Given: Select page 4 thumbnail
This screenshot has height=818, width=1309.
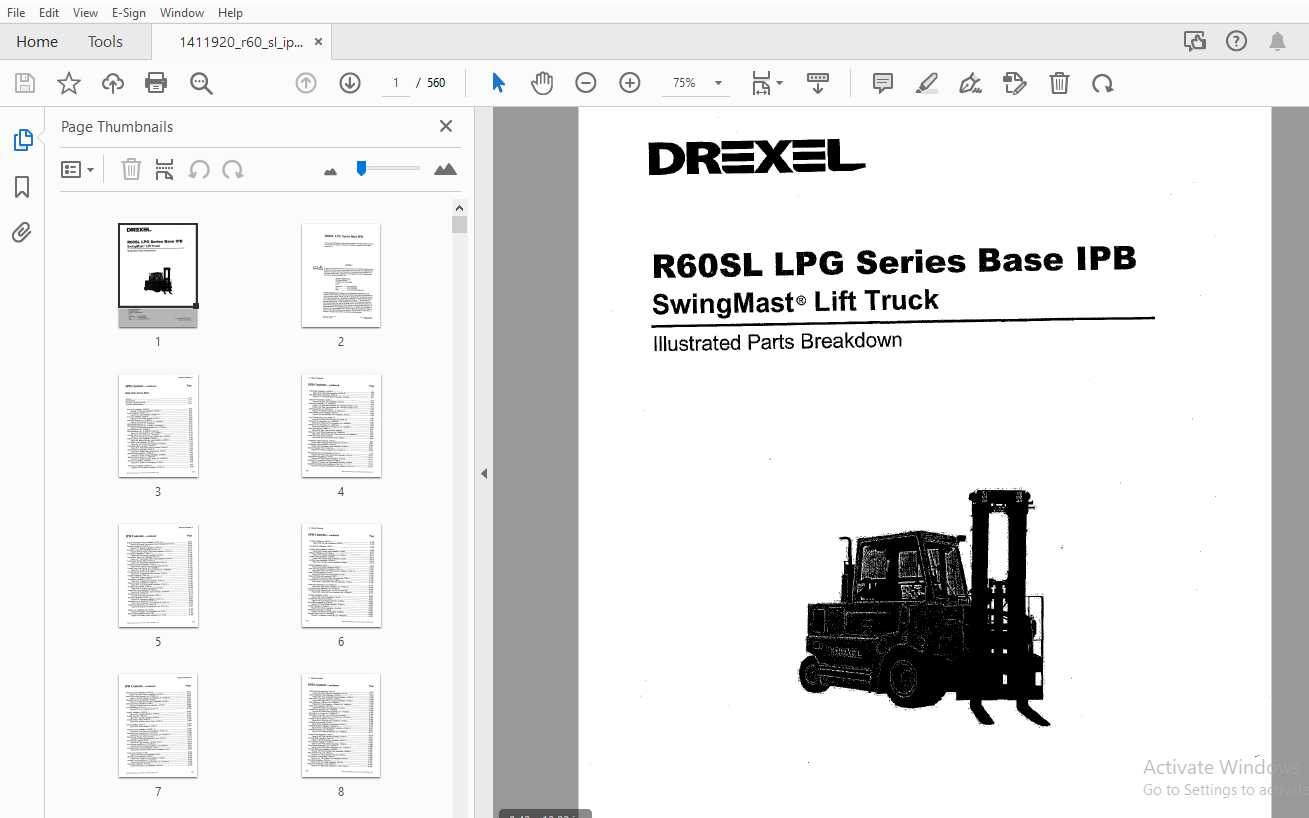Looking at the screenshot, I should (x=341, y=425).
